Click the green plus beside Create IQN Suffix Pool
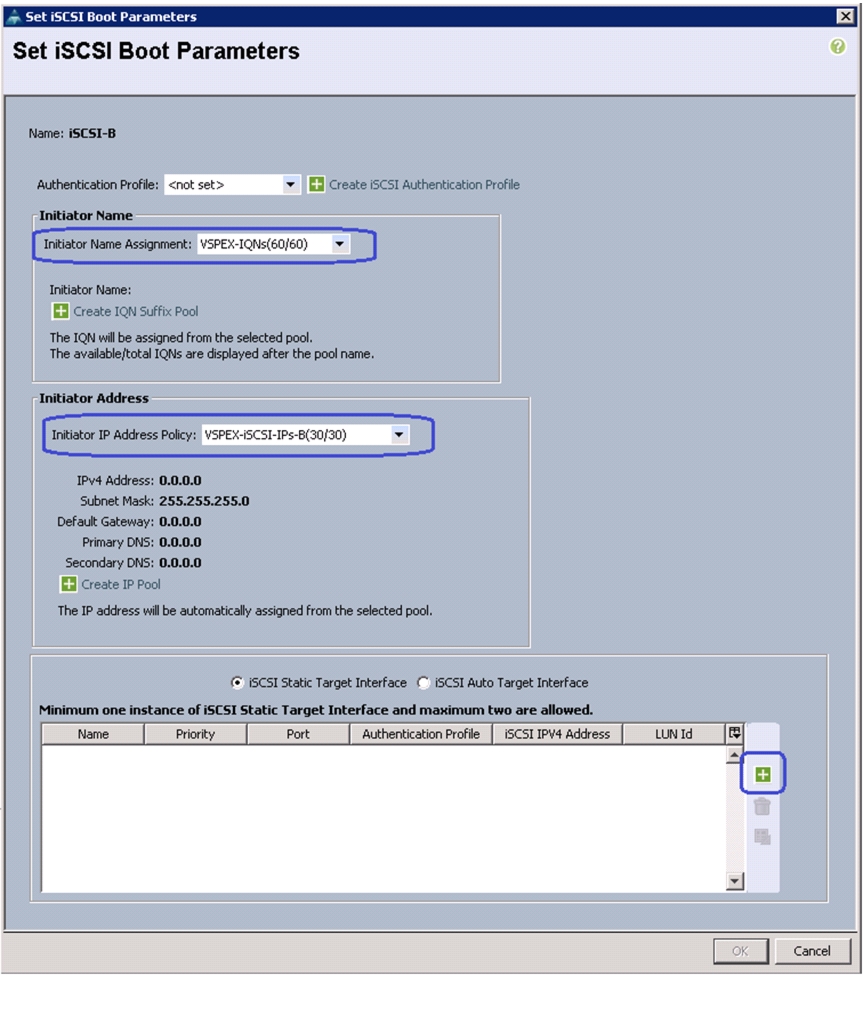 pos(60,311)
